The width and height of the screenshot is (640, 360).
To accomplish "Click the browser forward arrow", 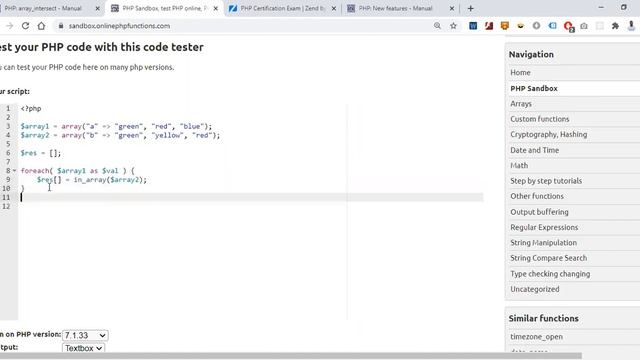I will point(9,26).
